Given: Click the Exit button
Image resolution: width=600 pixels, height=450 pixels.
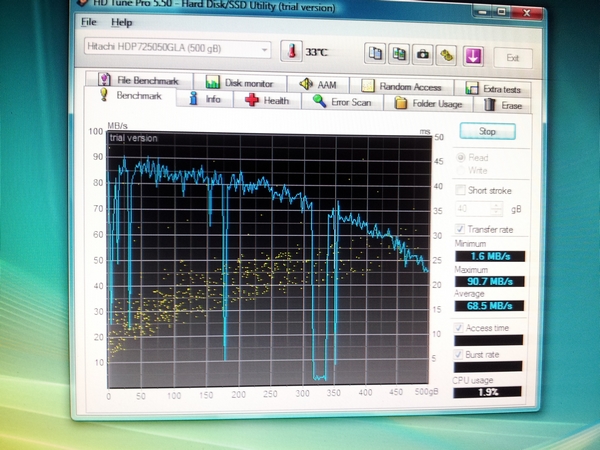Looking at the screenshot, I should click(513, 58).
